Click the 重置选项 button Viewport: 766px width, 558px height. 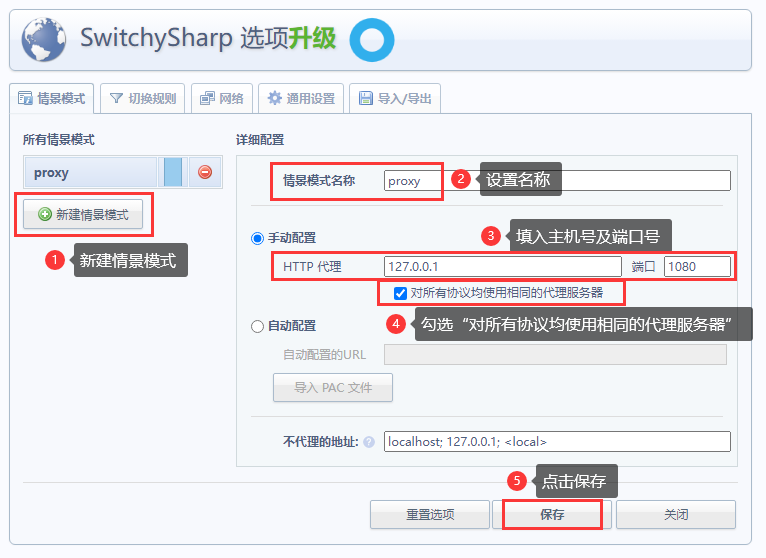(x=429, y=514)
